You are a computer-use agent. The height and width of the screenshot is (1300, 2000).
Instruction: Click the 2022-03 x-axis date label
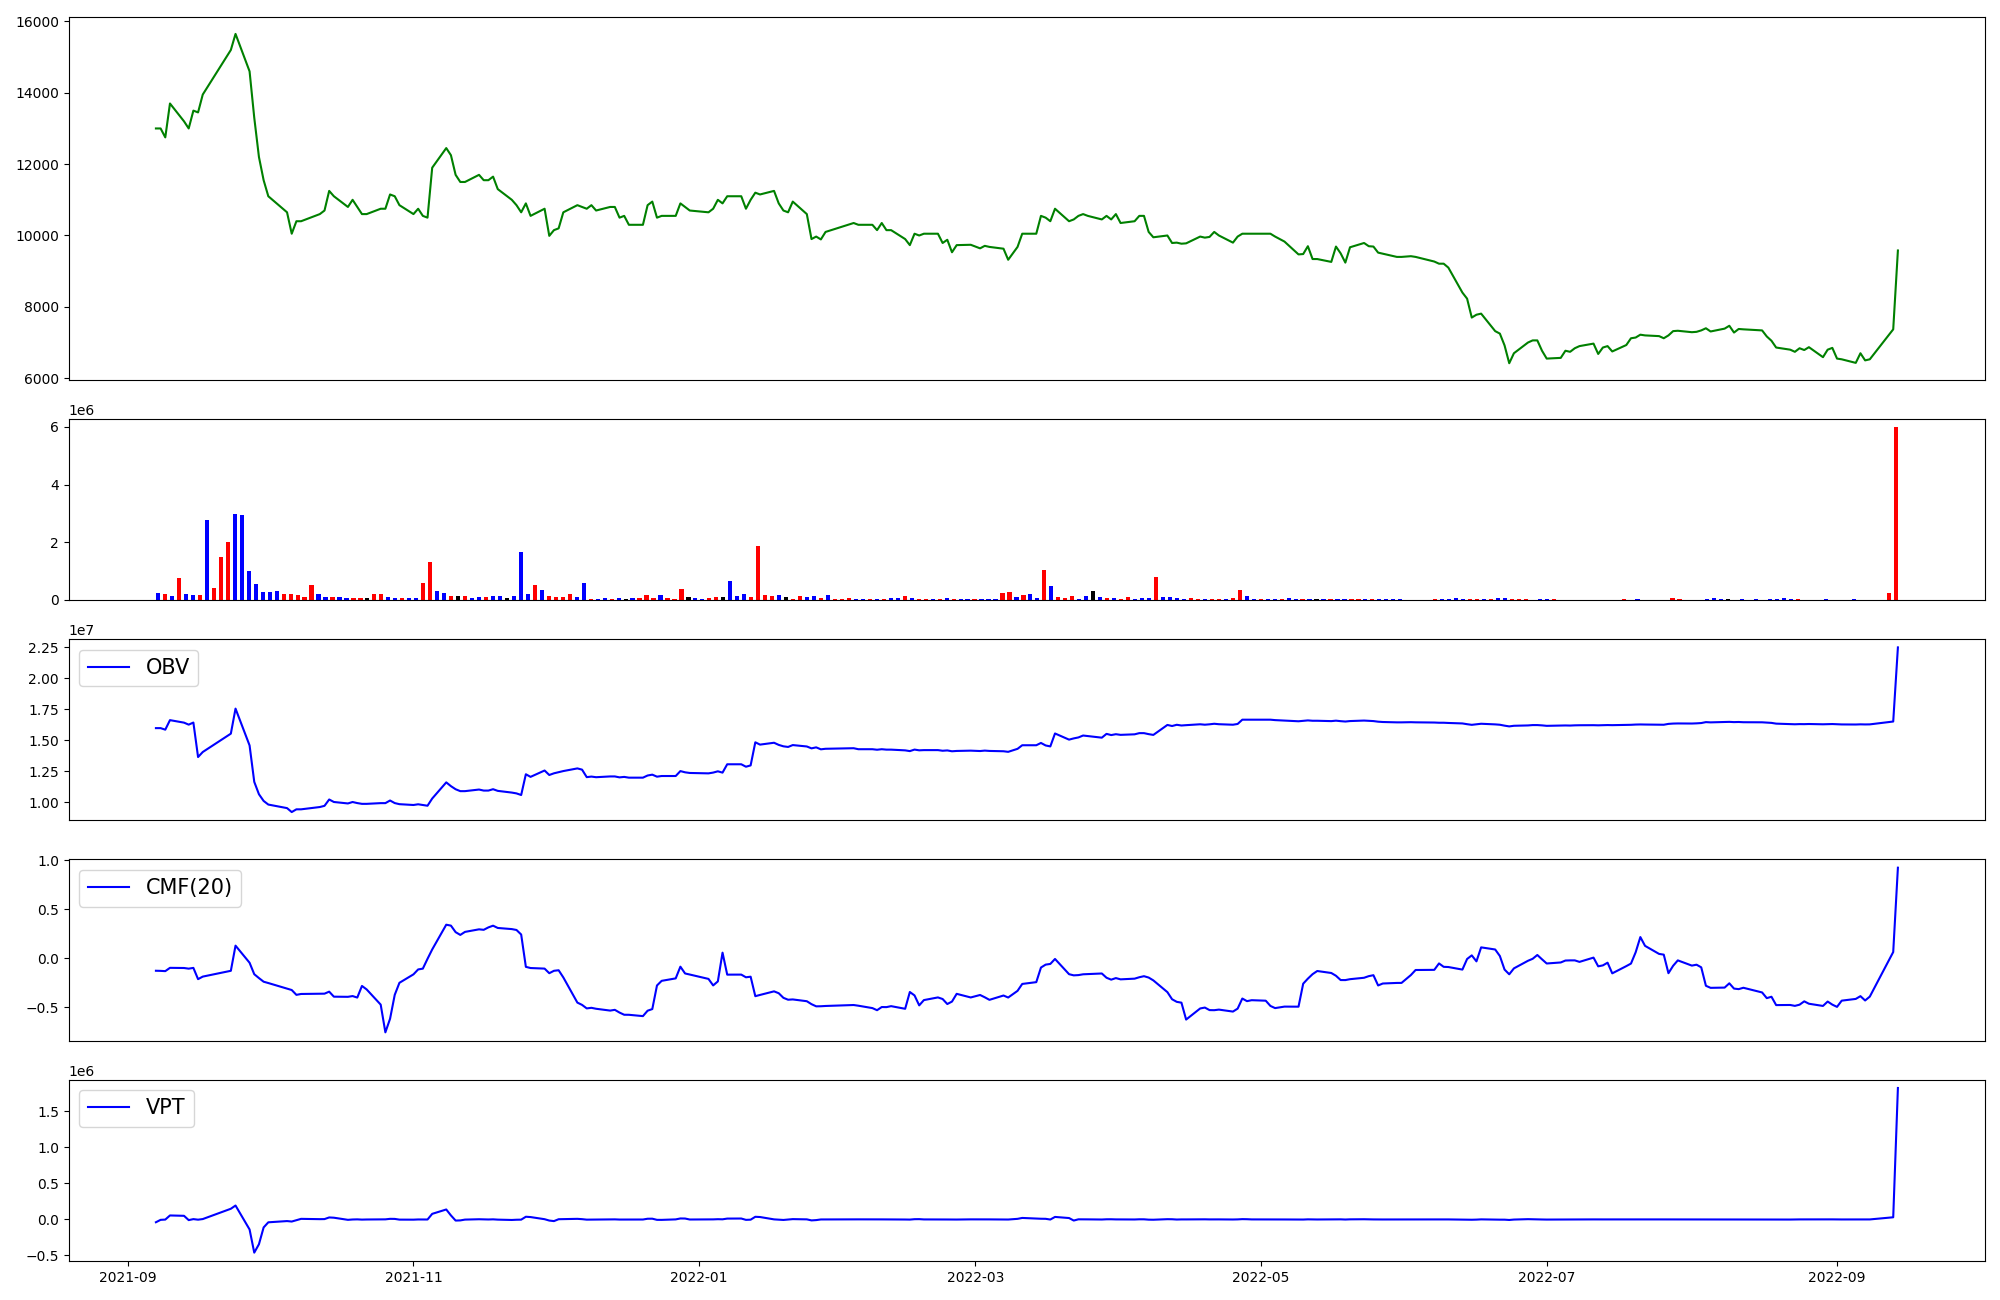click(x=975, y=1276)
